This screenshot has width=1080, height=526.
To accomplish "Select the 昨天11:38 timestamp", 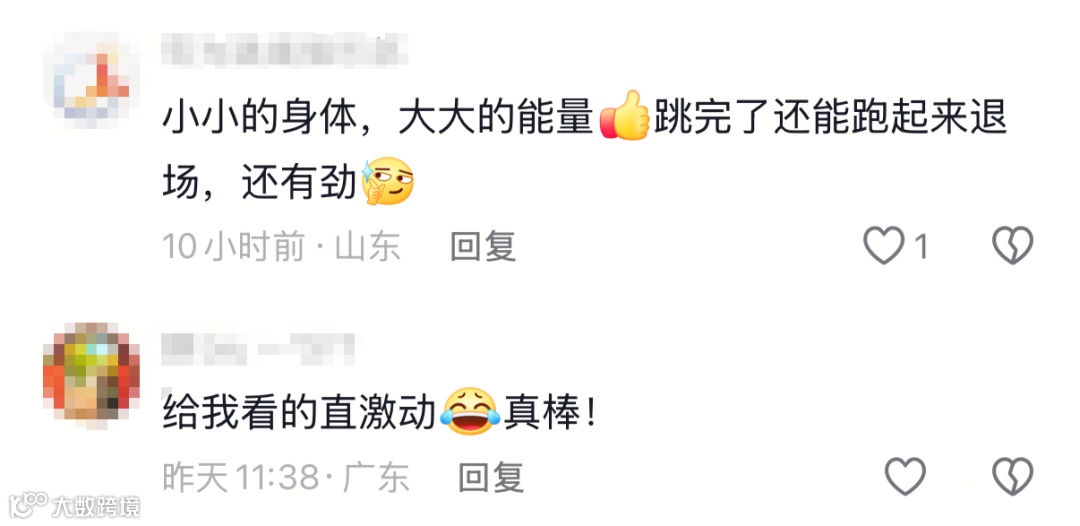I will (x=241, y=477).
